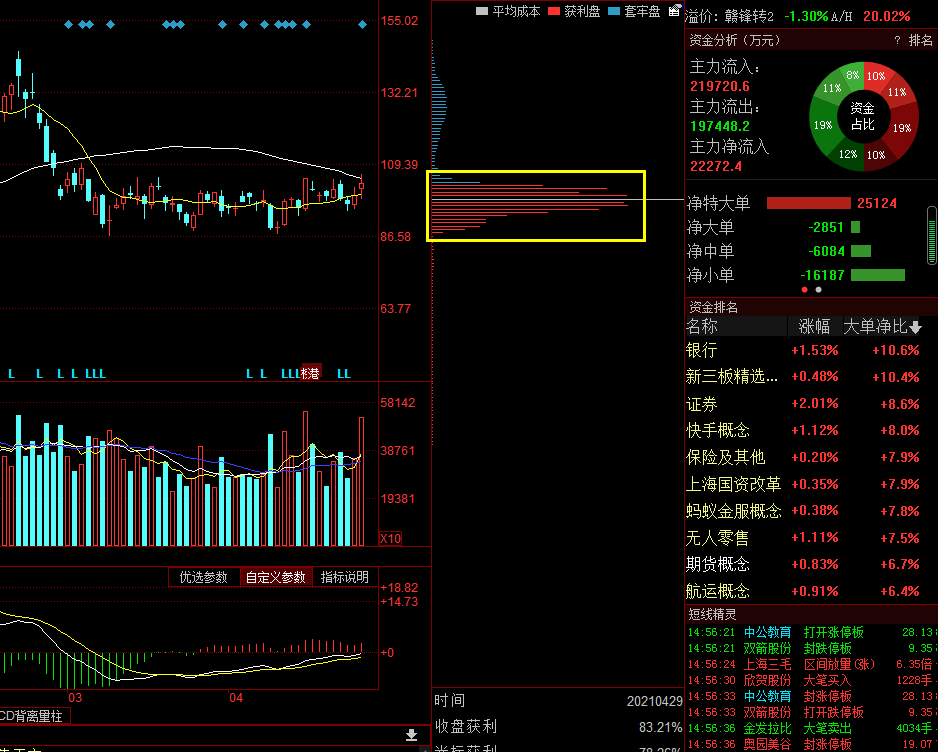Sort by 大单净比 column header arrow
Screen dimensions: 938x752
point(915,327)
